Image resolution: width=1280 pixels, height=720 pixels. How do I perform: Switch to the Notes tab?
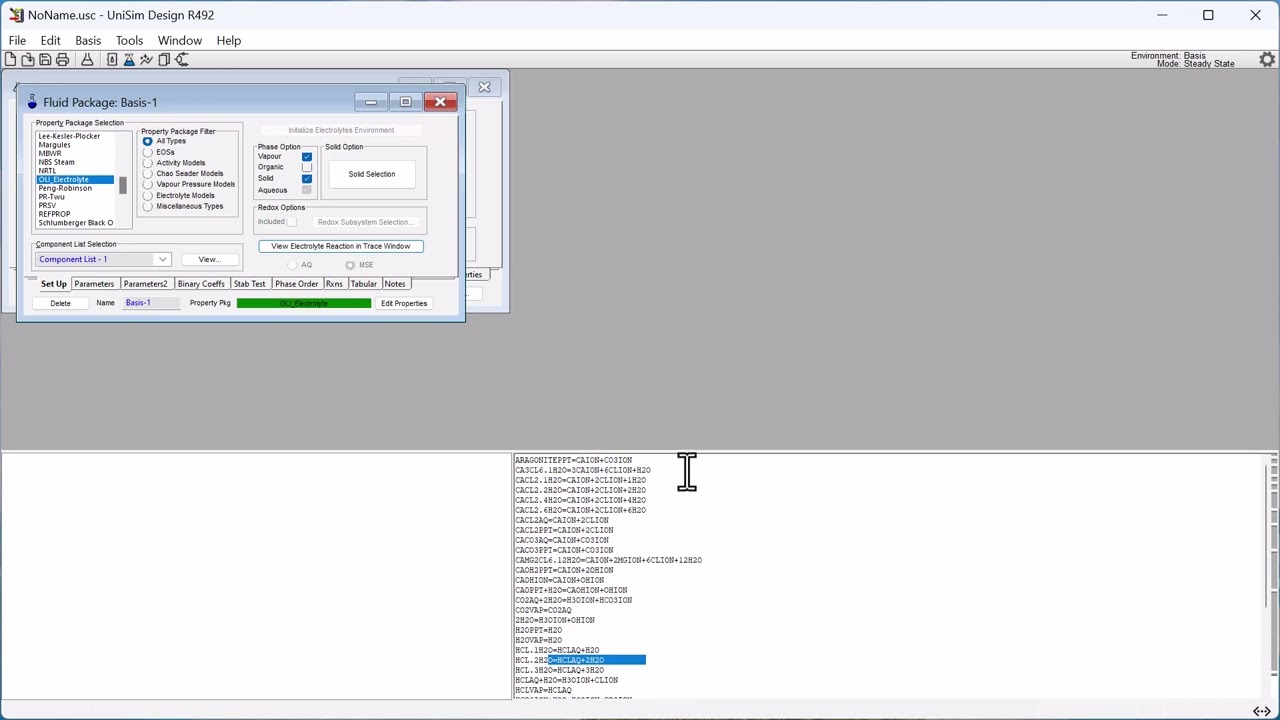pyautogui.click(x=395, y=284)
